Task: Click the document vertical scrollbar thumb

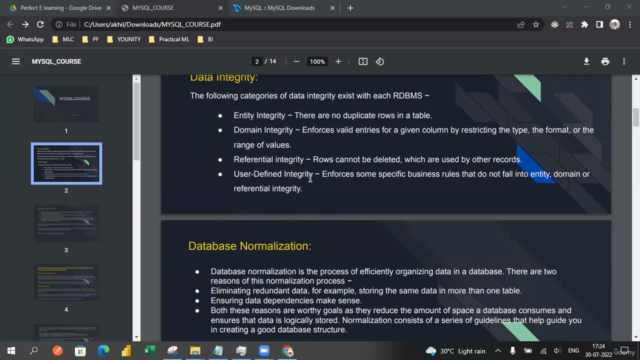Action: (636, 117)
